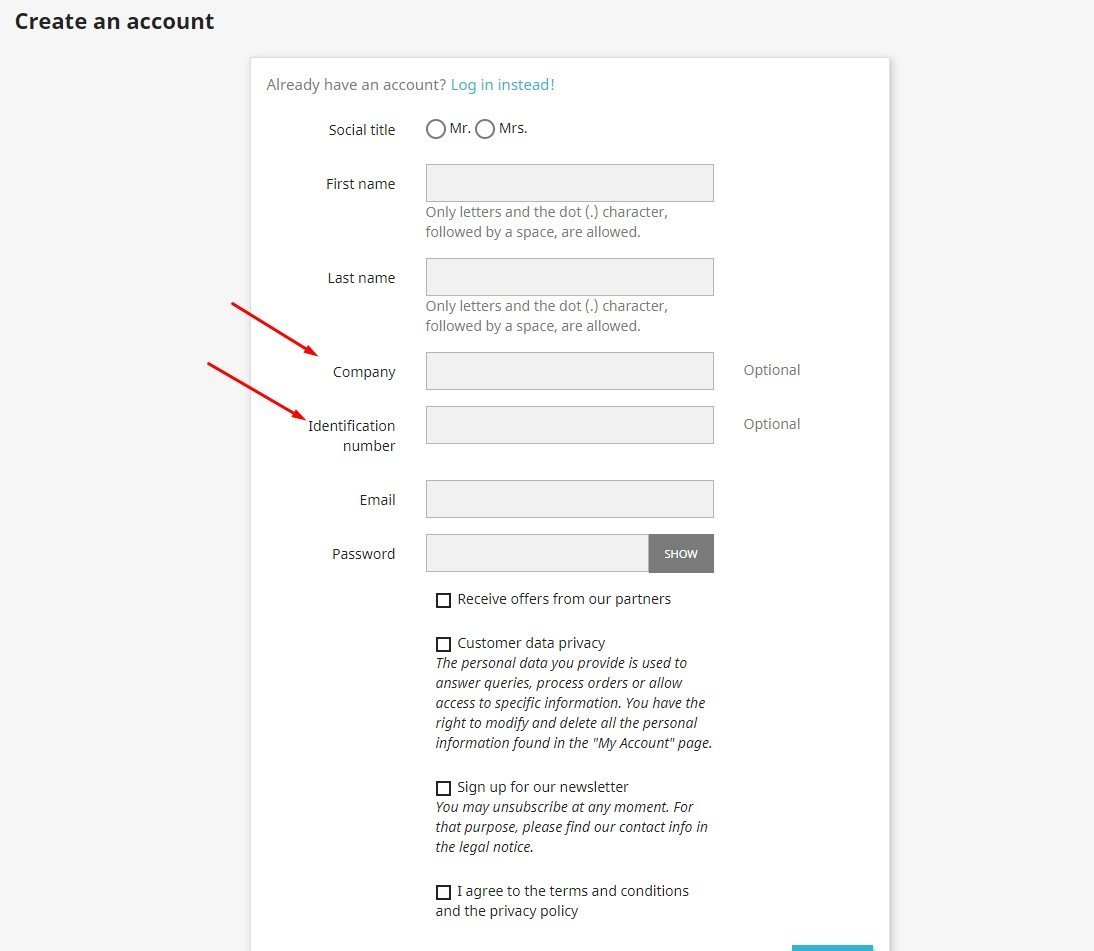
Task: Tick the Customer data privacy checkbox
Action: pos(443,644)
